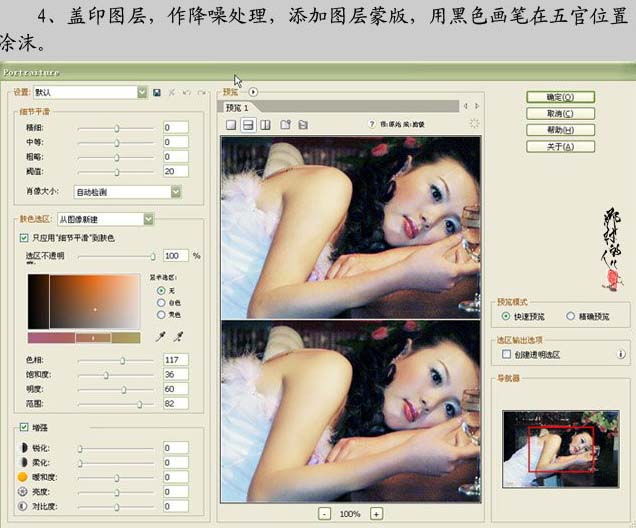
Task: Click the 对比度 contrast icon
Action: pyautogui.click(x=23, y=506)
